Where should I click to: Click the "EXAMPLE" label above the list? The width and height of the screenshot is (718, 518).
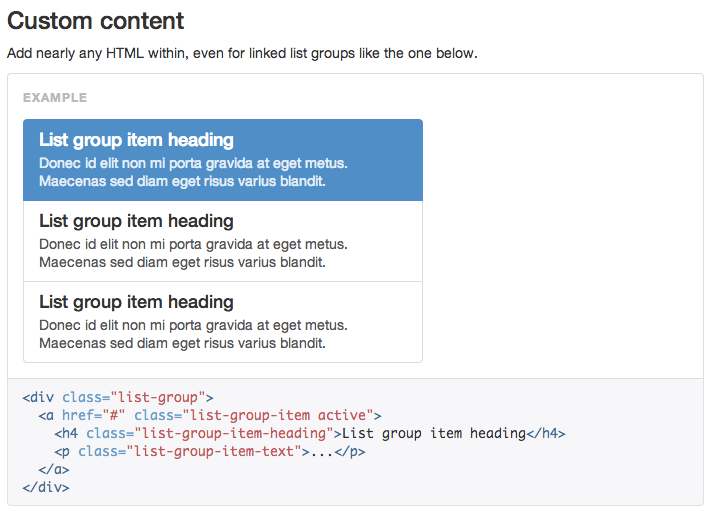click(55, 98)
